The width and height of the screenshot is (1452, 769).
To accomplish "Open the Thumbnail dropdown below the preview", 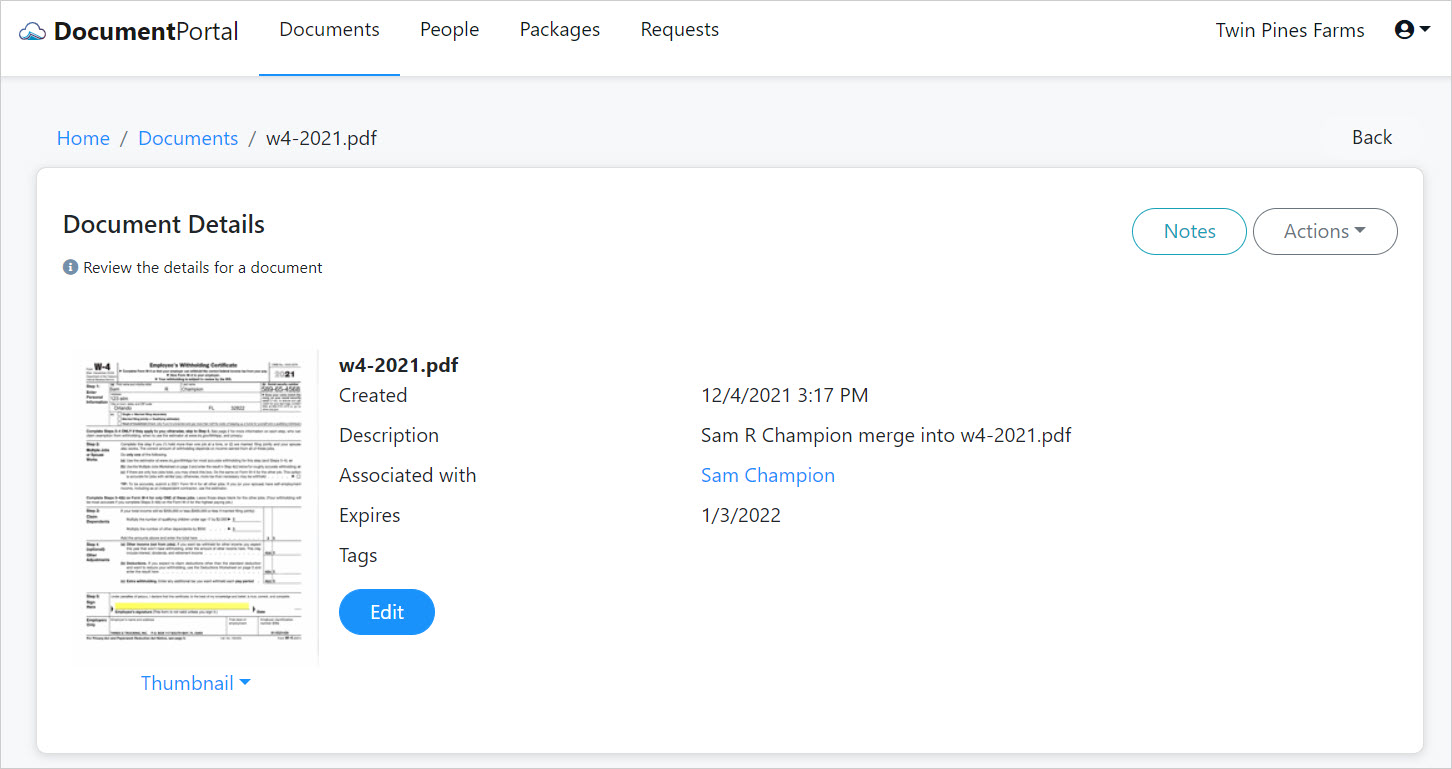I will click(196, 682).
